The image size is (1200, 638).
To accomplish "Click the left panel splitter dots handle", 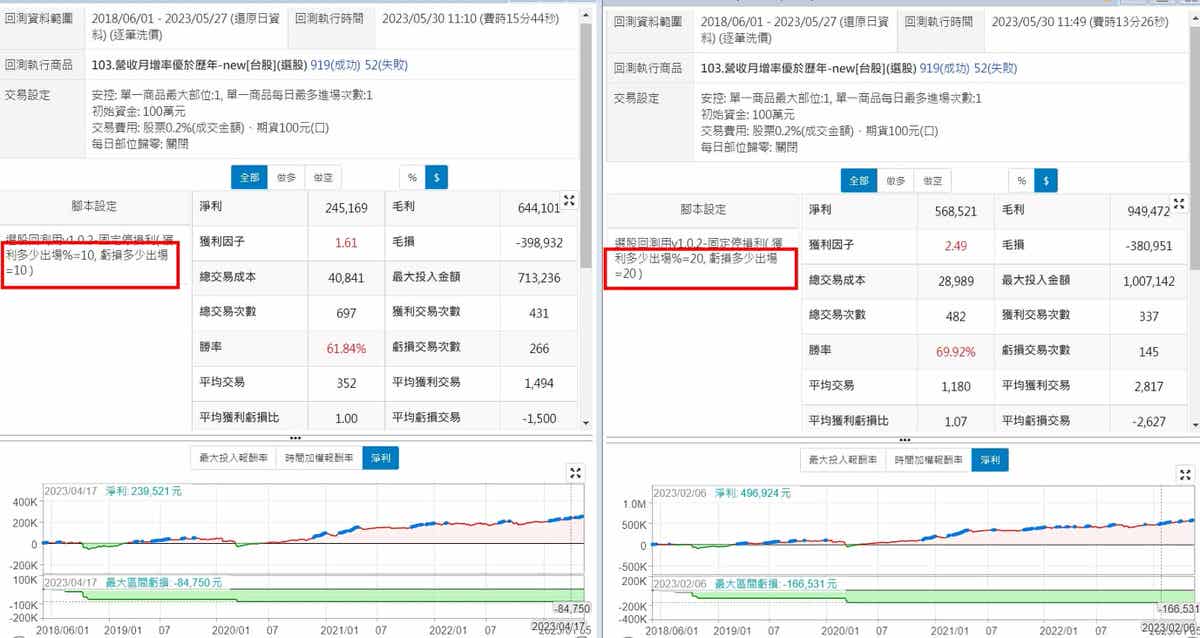I will 295,438.
